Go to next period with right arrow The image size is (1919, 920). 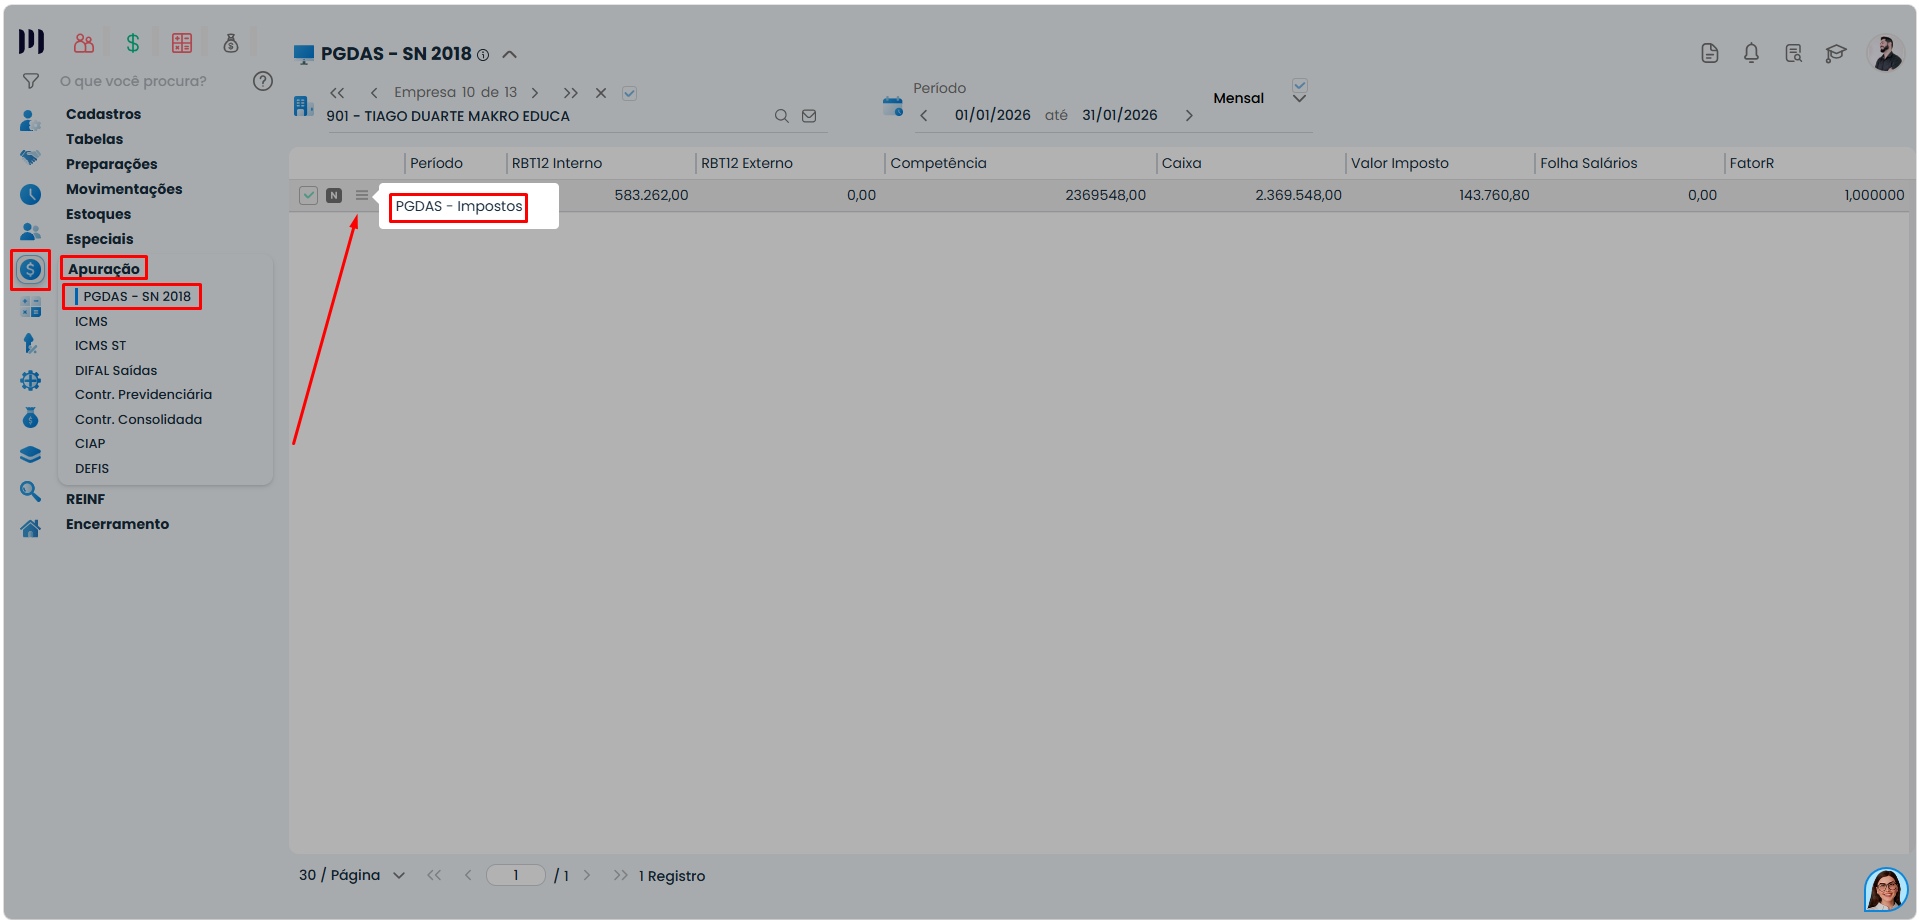(1189, 116)
